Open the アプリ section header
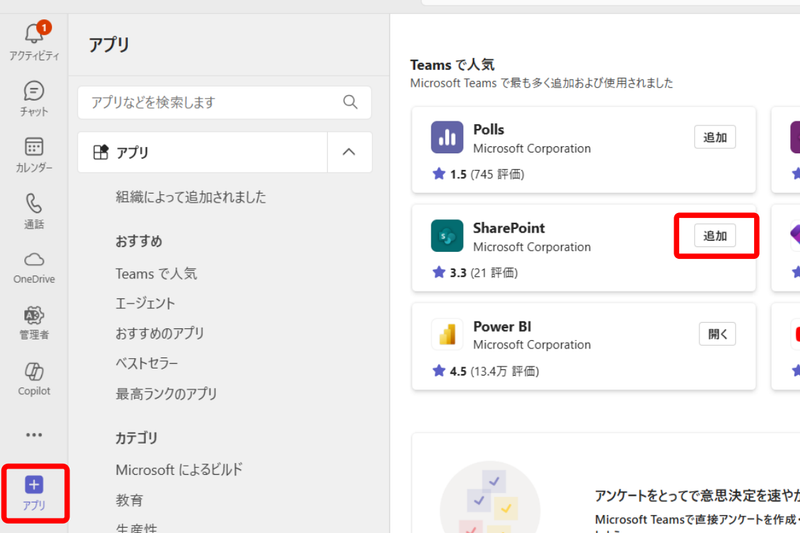Screen dimensions: 800x533 tap(203, 152)
